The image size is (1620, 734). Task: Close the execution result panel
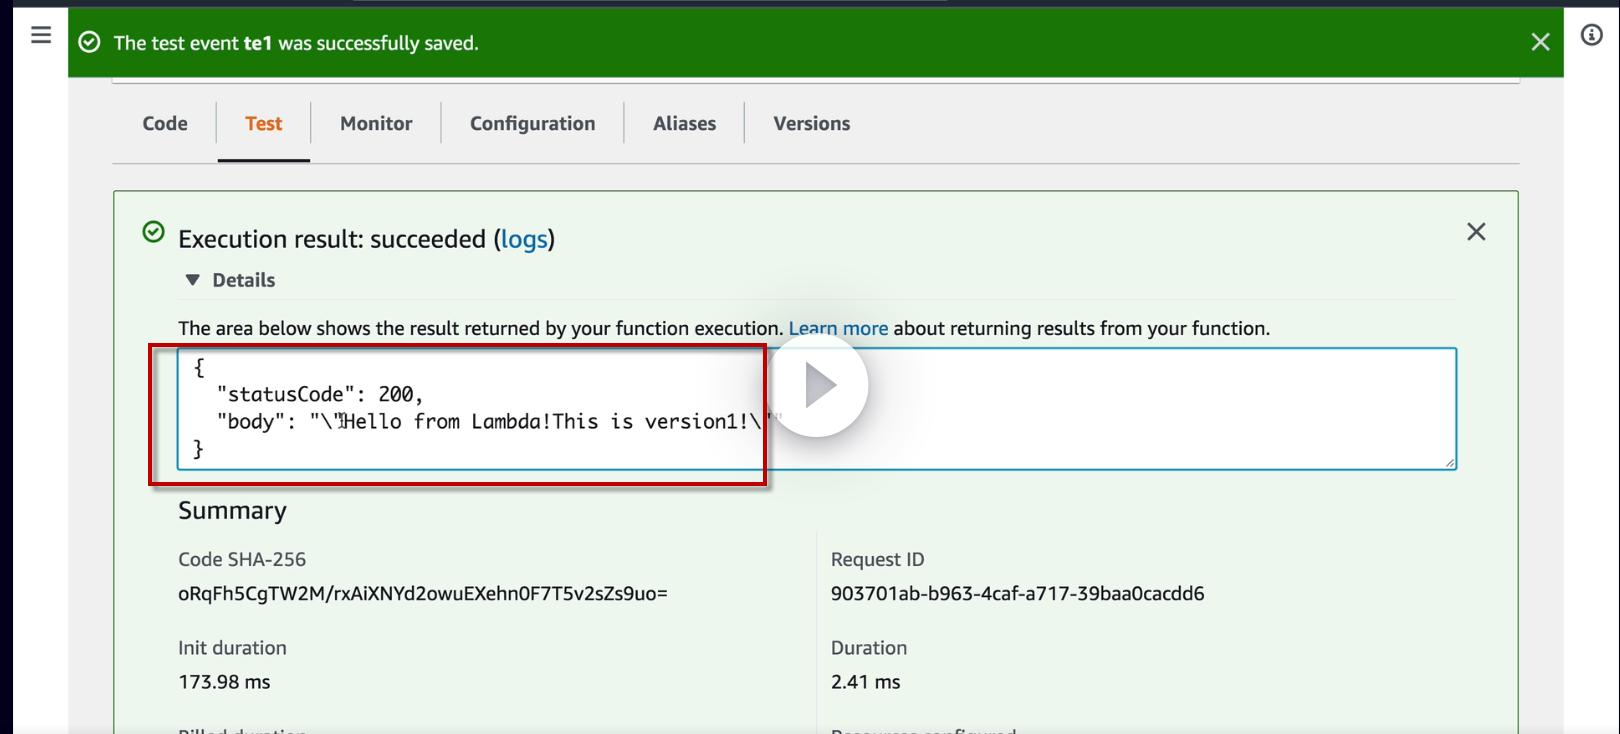(x=1476, y=232)
